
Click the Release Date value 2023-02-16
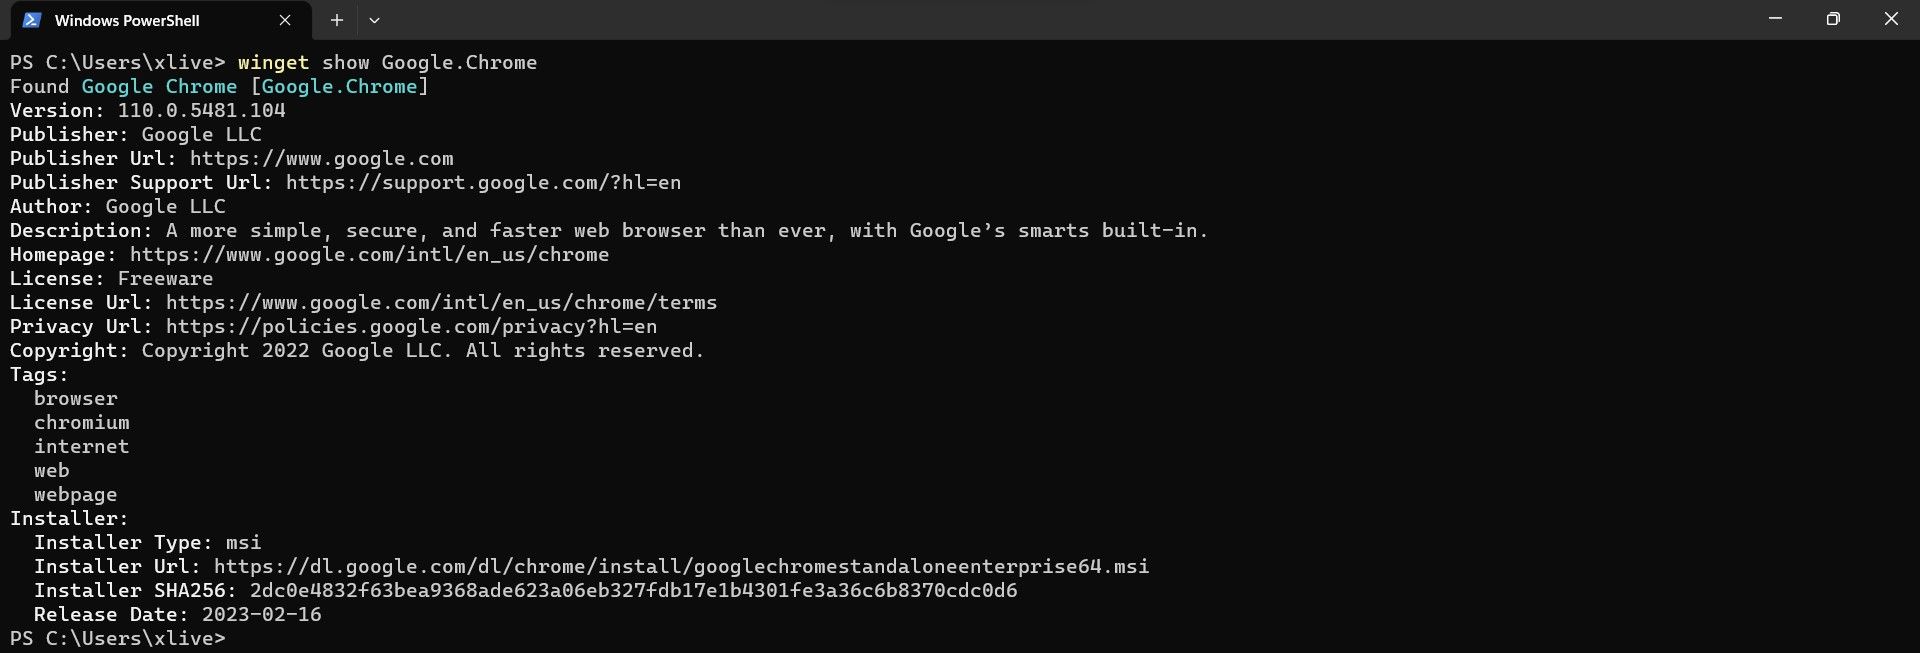click(x=261, y=615)
